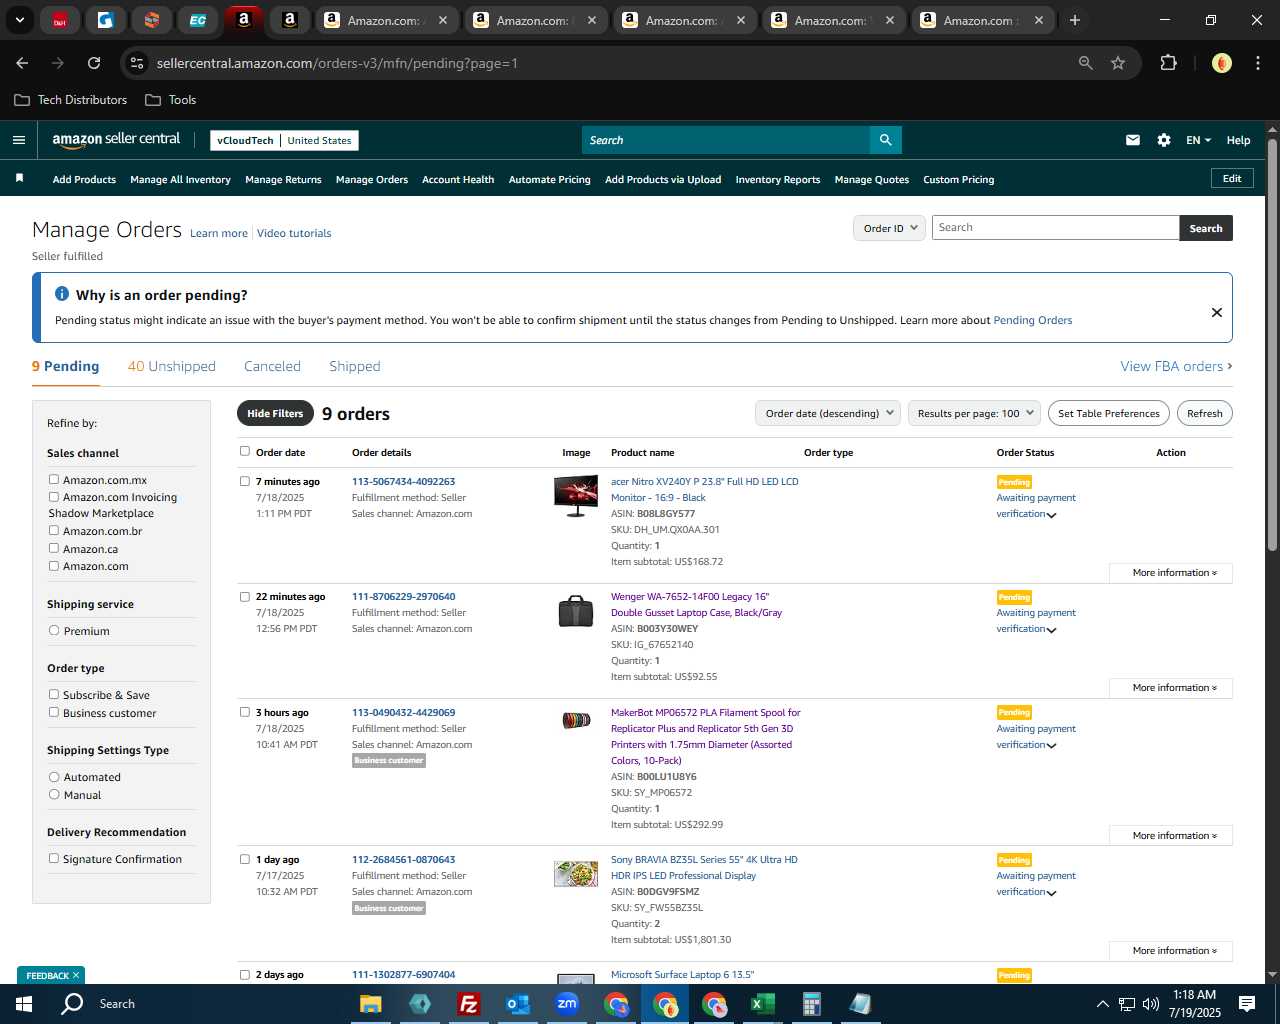
Task: Check the Amazon.com.mx sales channel filter
Action: pos(54,479)
